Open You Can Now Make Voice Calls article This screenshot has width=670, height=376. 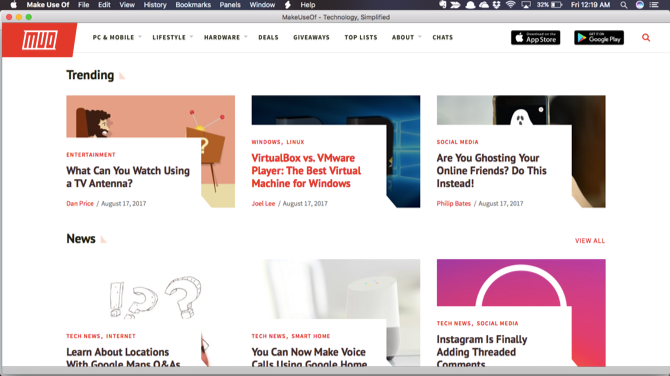[x=309, y=358]
